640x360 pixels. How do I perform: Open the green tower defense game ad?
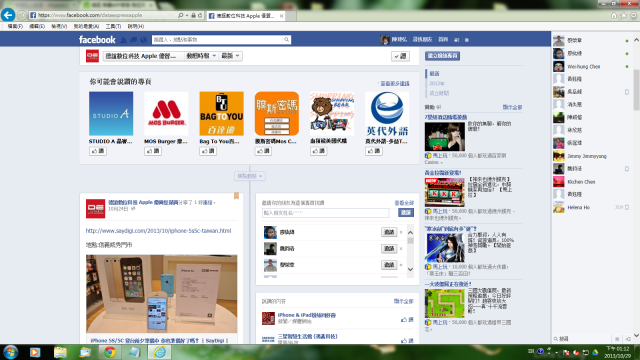click(444, 303)
